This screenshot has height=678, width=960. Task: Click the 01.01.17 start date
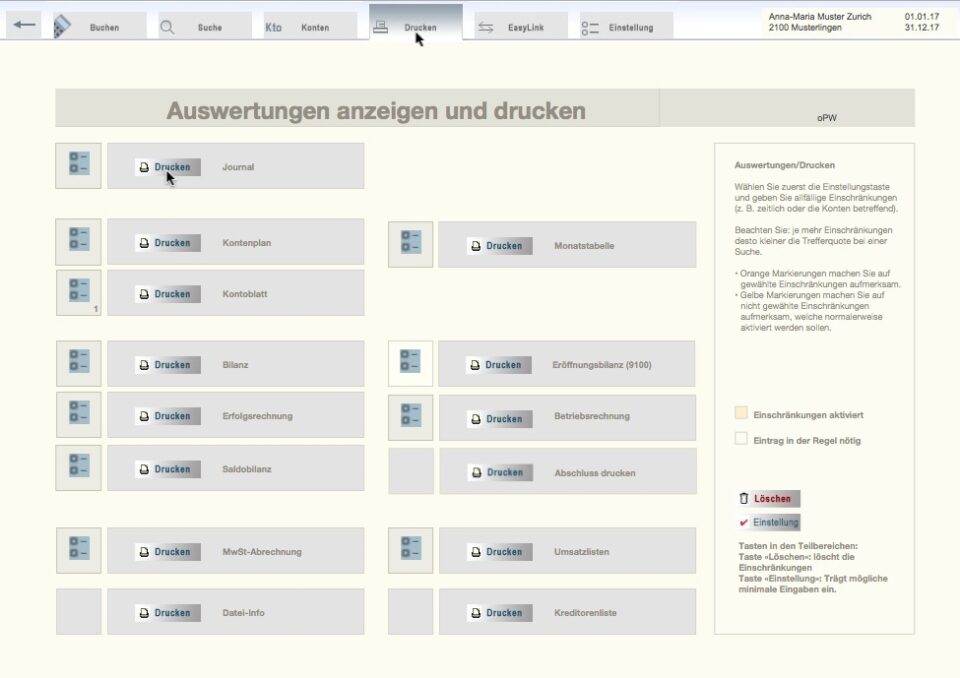click(x=922, y=17)
